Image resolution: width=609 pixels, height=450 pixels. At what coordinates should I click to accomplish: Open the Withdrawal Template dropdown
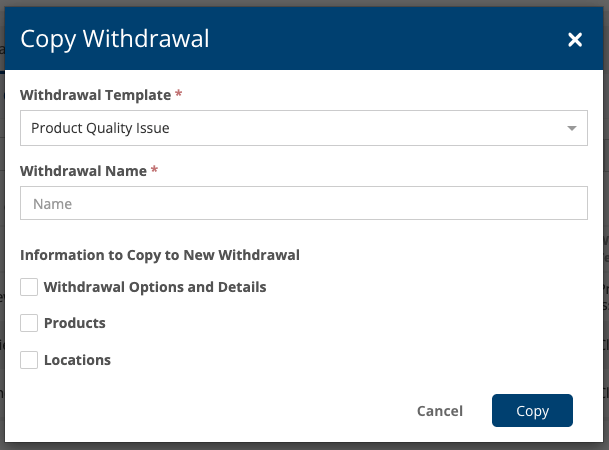coord(303,128)
